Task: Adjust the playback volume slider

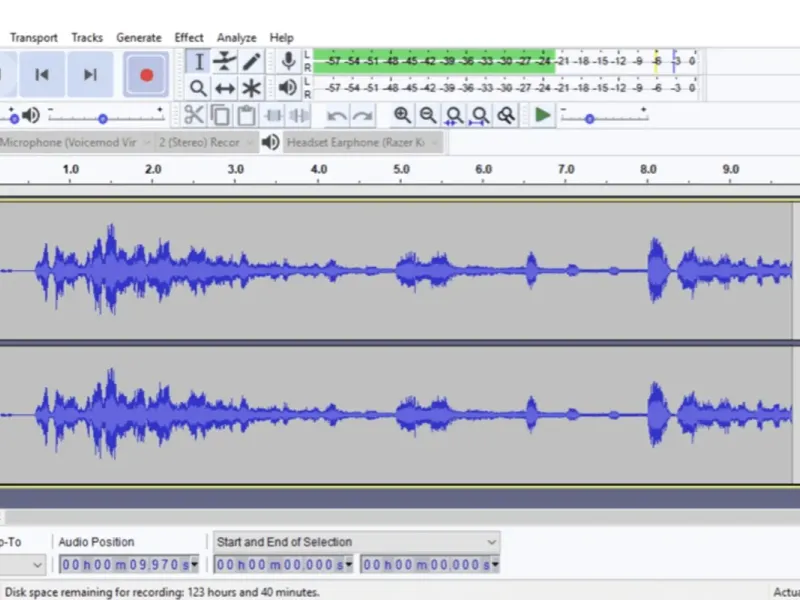Action: pos(106,118)
